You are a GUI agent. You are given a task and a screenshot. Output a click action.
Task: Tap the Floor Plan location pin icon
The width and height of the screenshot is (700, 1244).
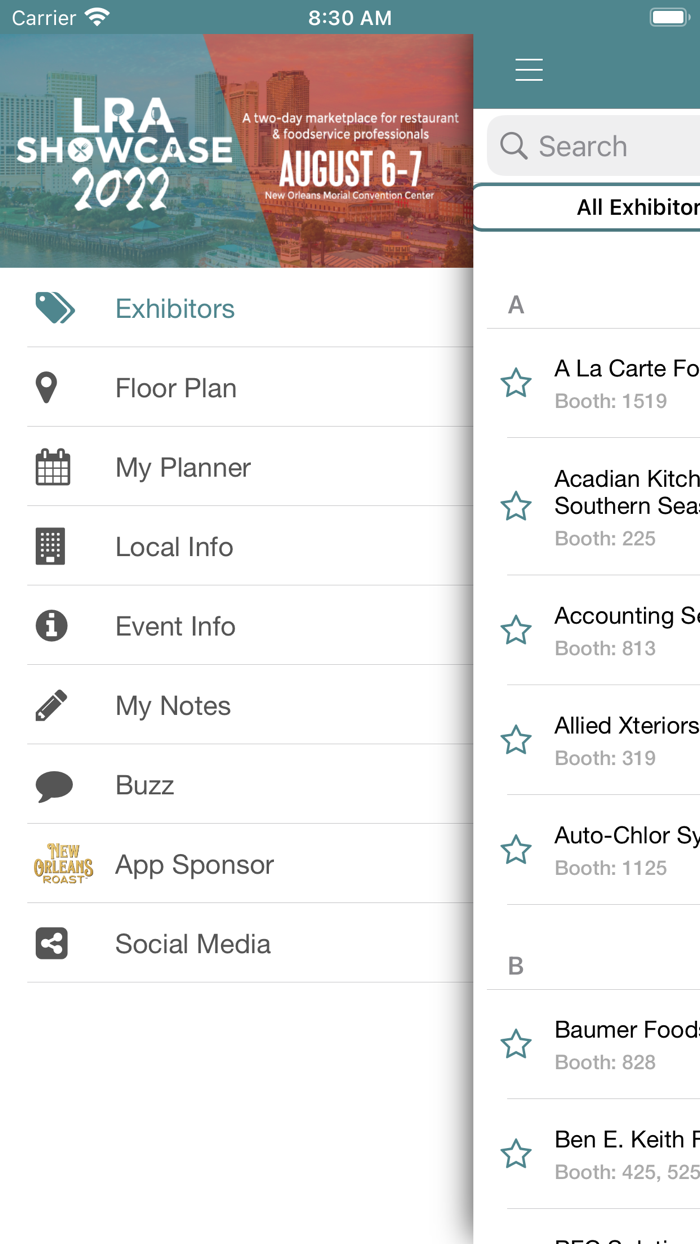(46, 388)
